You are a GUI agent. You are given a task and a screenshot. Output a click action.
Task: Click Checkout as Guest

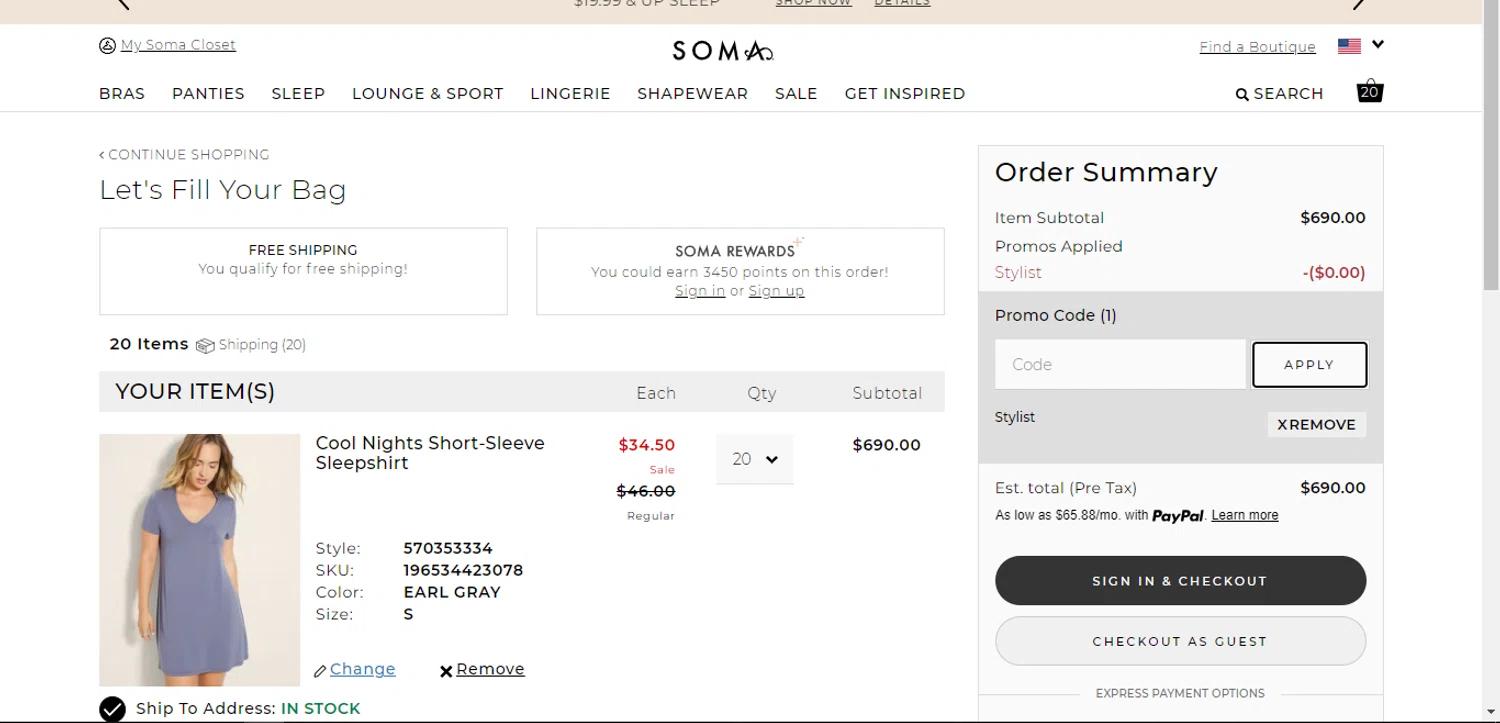[x=1180, y=641]
